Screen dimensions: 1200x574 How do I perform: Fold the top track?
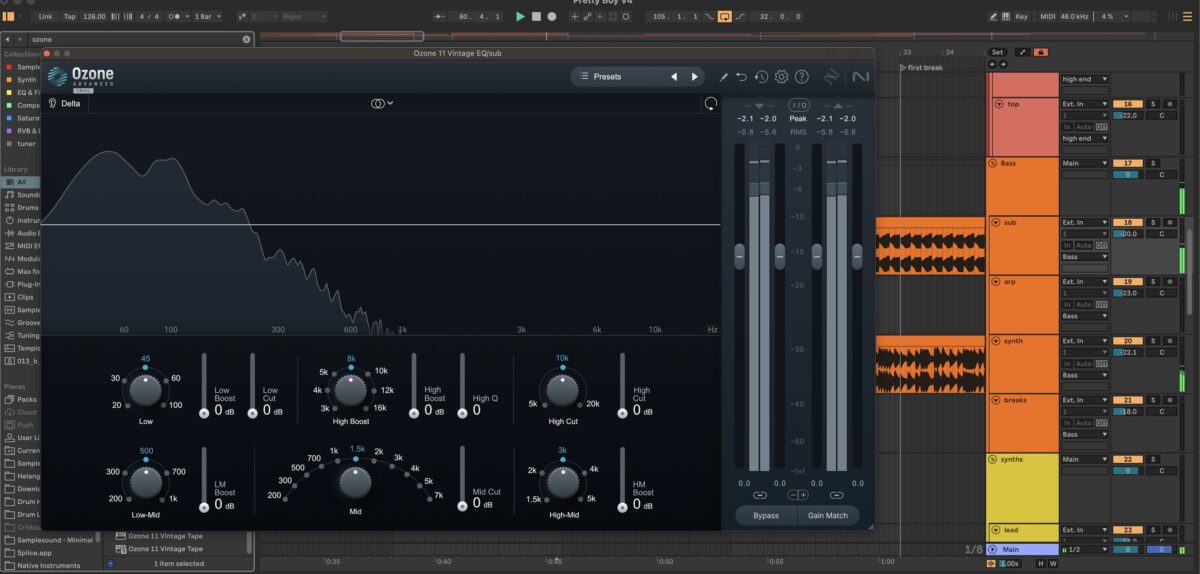pyautogui.click(x=998, y=104)
